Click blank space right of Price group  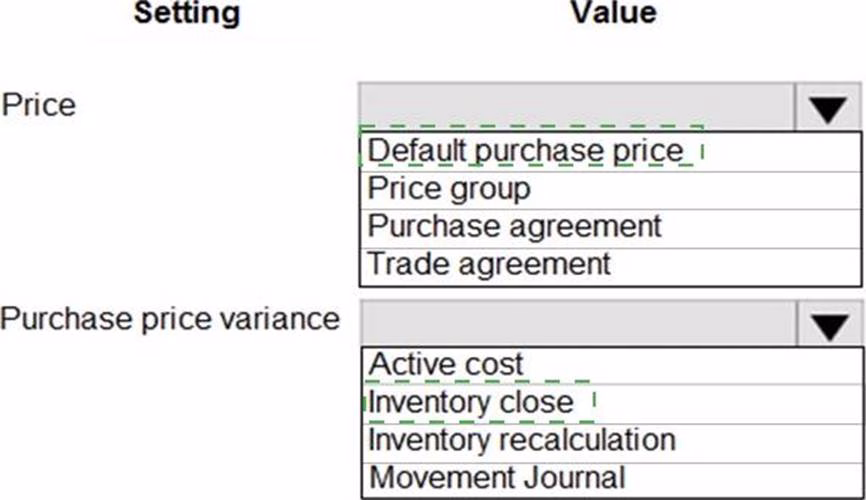(700, 189)
